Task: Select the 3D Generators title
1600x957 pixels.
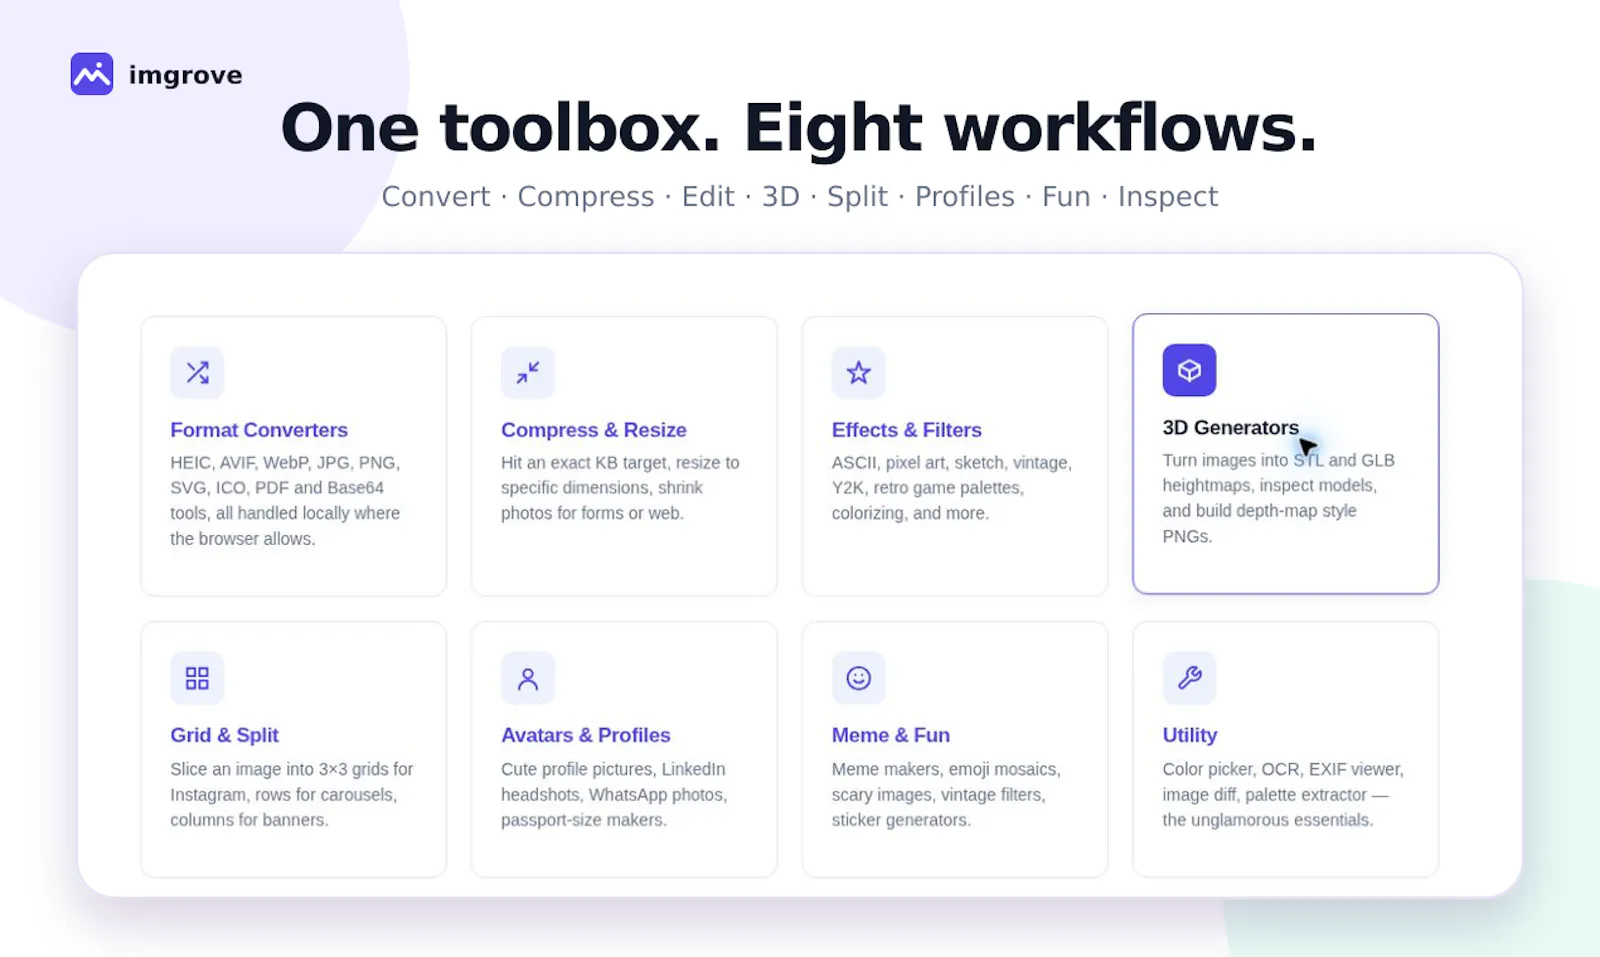Action: point(1230,428)
